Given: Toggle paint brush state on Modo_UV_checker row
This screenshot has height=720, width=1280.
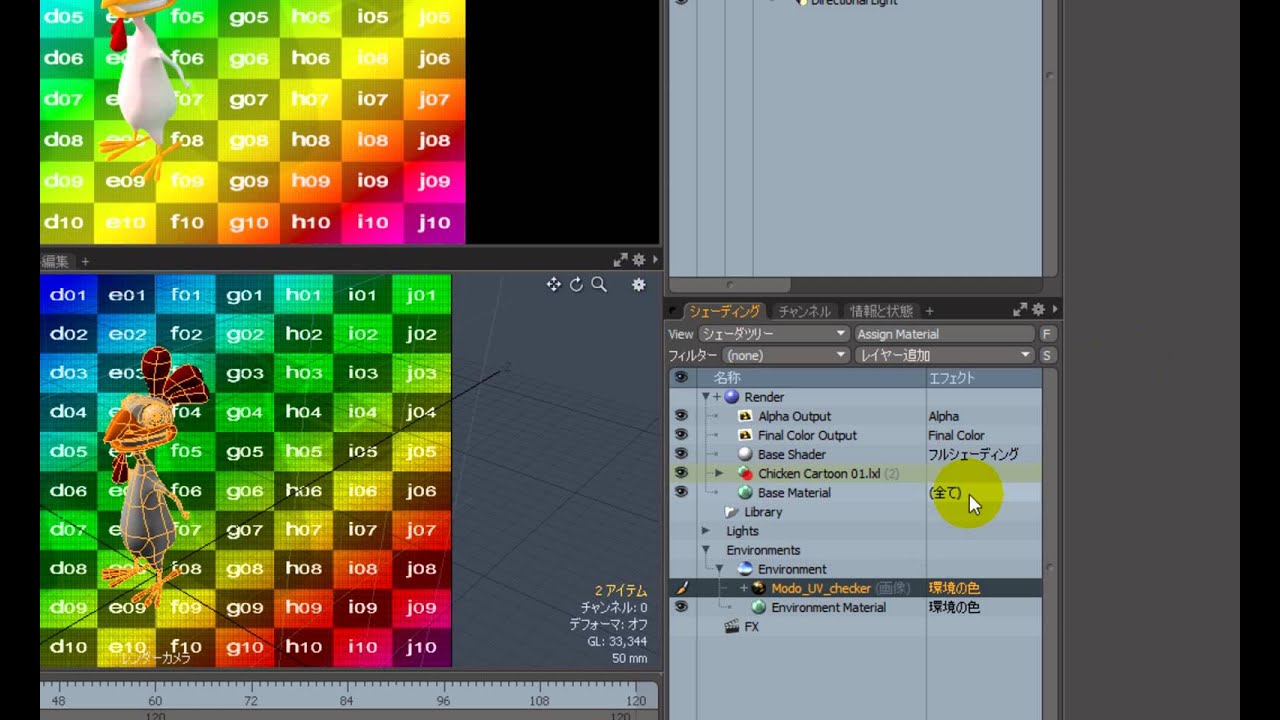Looking at the screenshot, I should coord(681,588).
